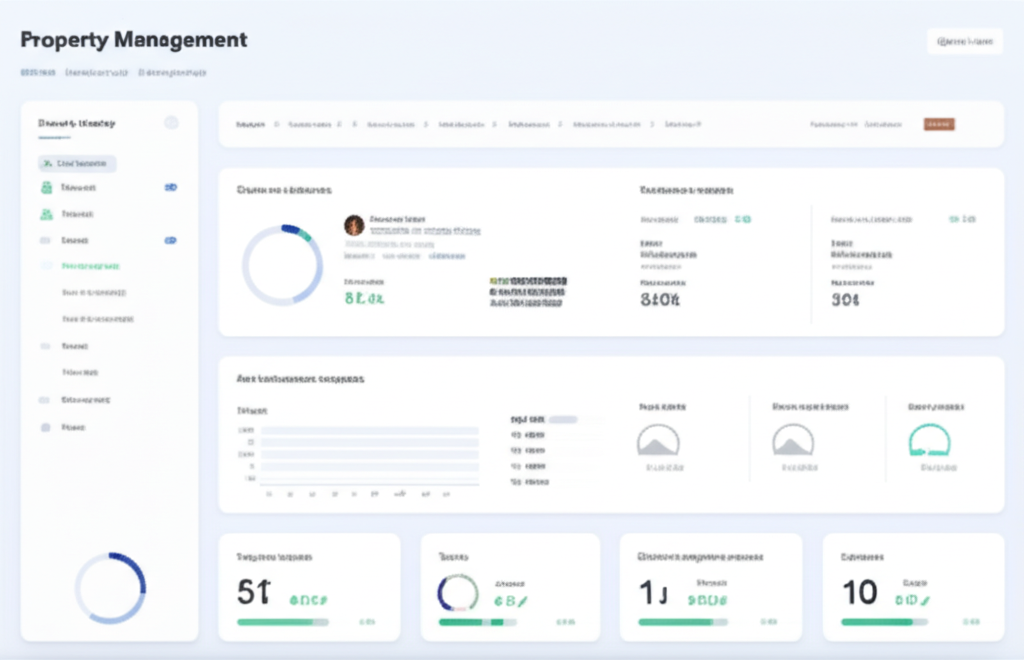The width and height of the screenshot is (1024, 660).
Task: Toggle the lower blue switch in the sidebar
Action: click(170, 240)
